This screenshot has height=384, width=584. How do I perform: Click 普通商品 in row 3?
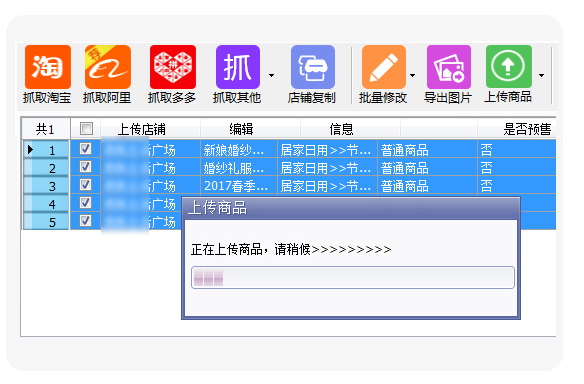(x=428, y=185)
